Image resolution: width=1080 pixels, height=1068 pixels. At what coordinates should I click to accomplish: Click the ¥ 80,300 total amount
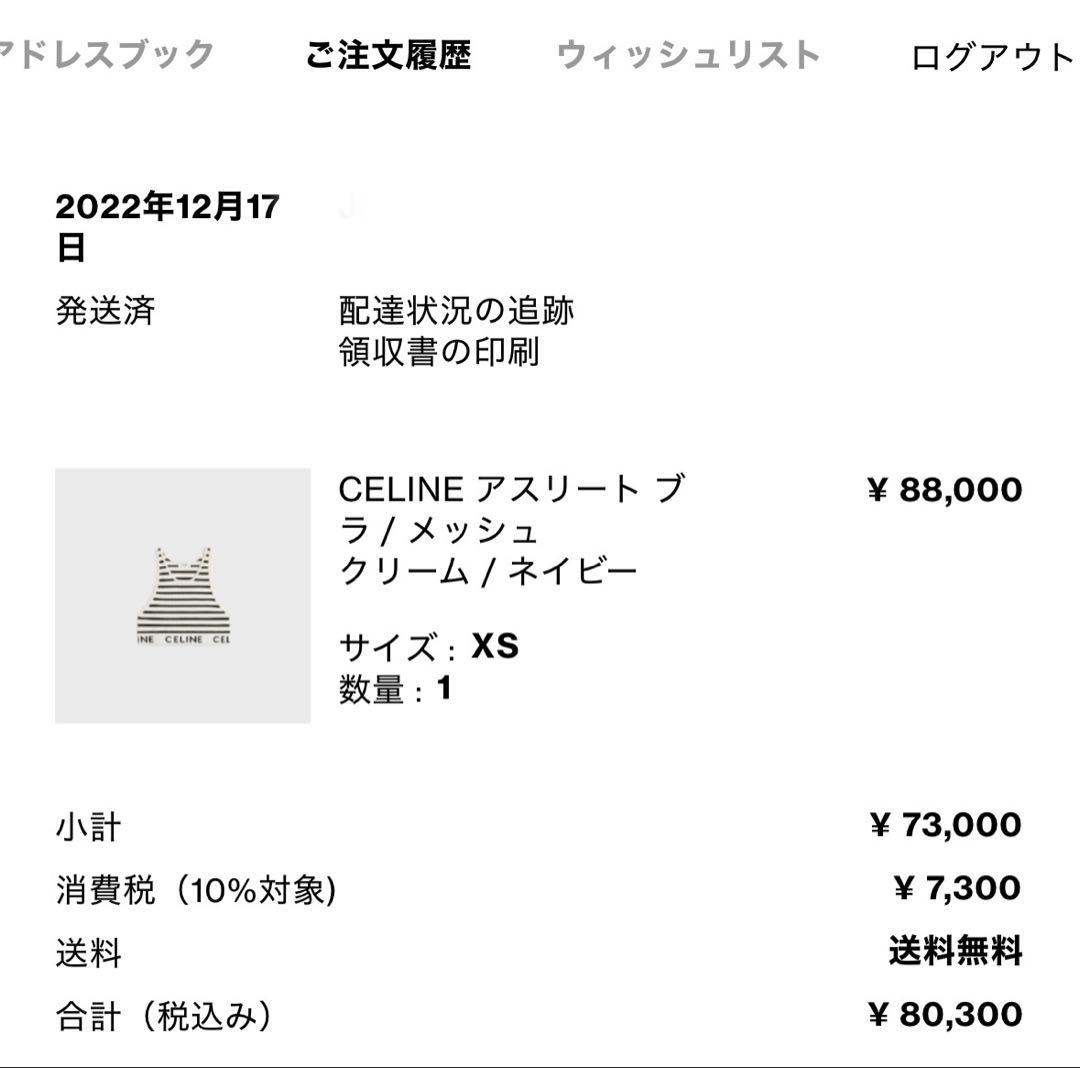(x=945, y=1014)
